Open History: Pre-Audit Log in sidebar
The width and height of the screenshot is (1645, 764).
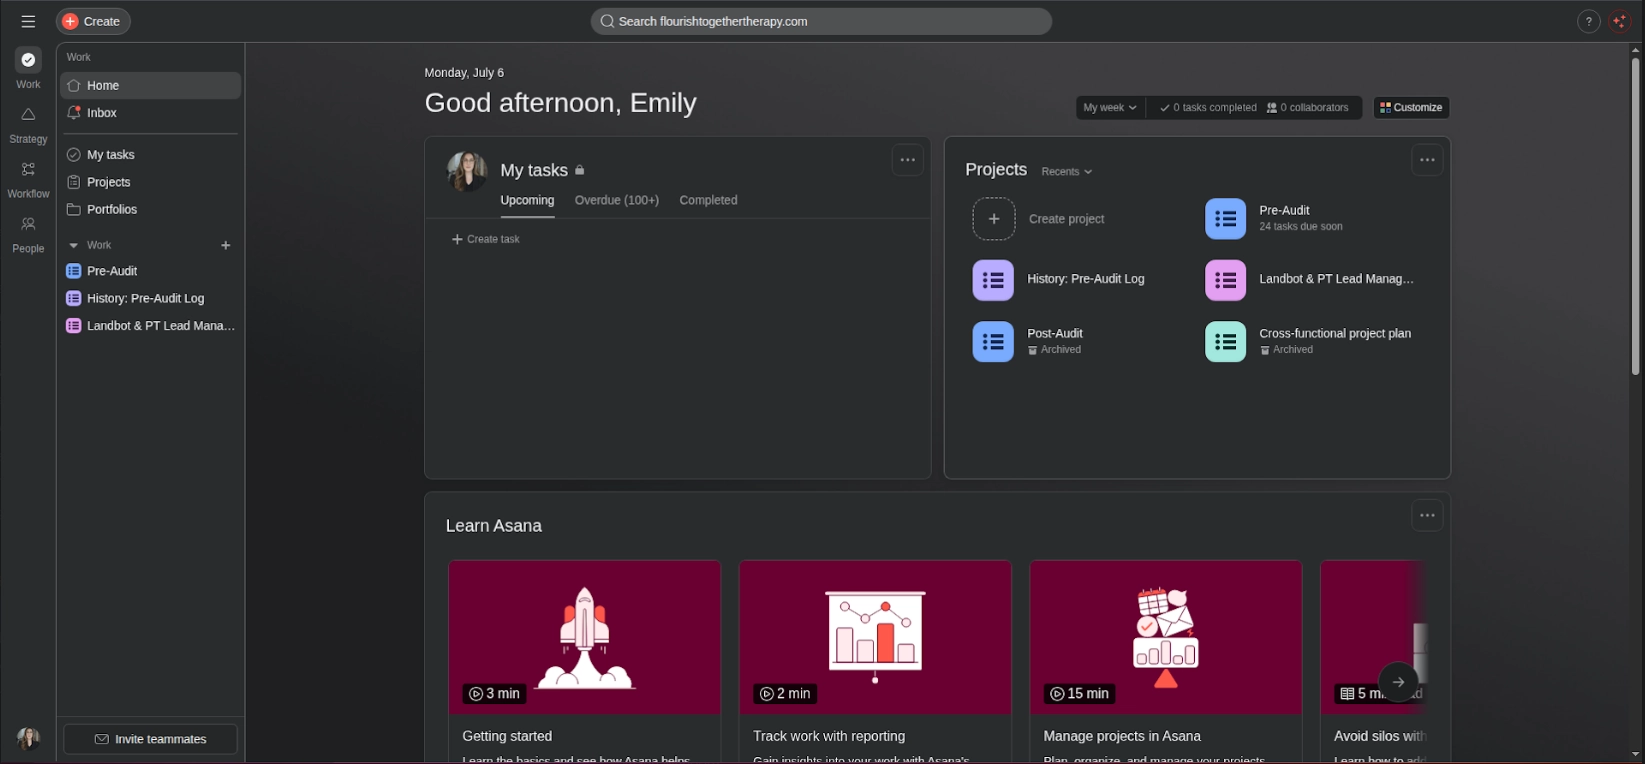pyautogui.click(x=150, y=298)
